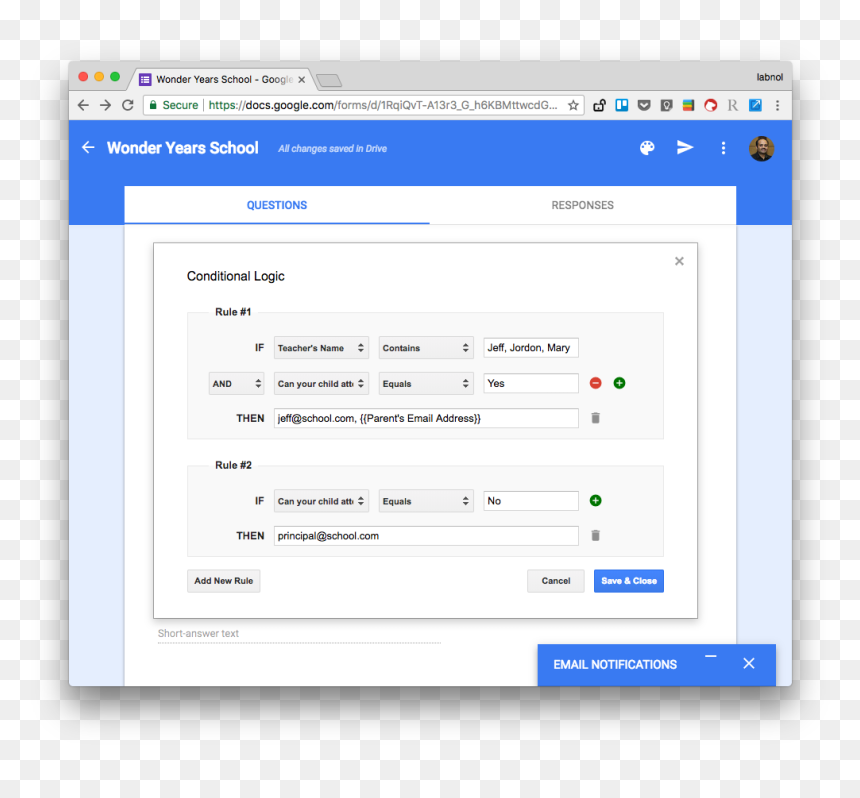Click the browser back arrow
This screenshot has width=860, height=798.
pos(83,105)
